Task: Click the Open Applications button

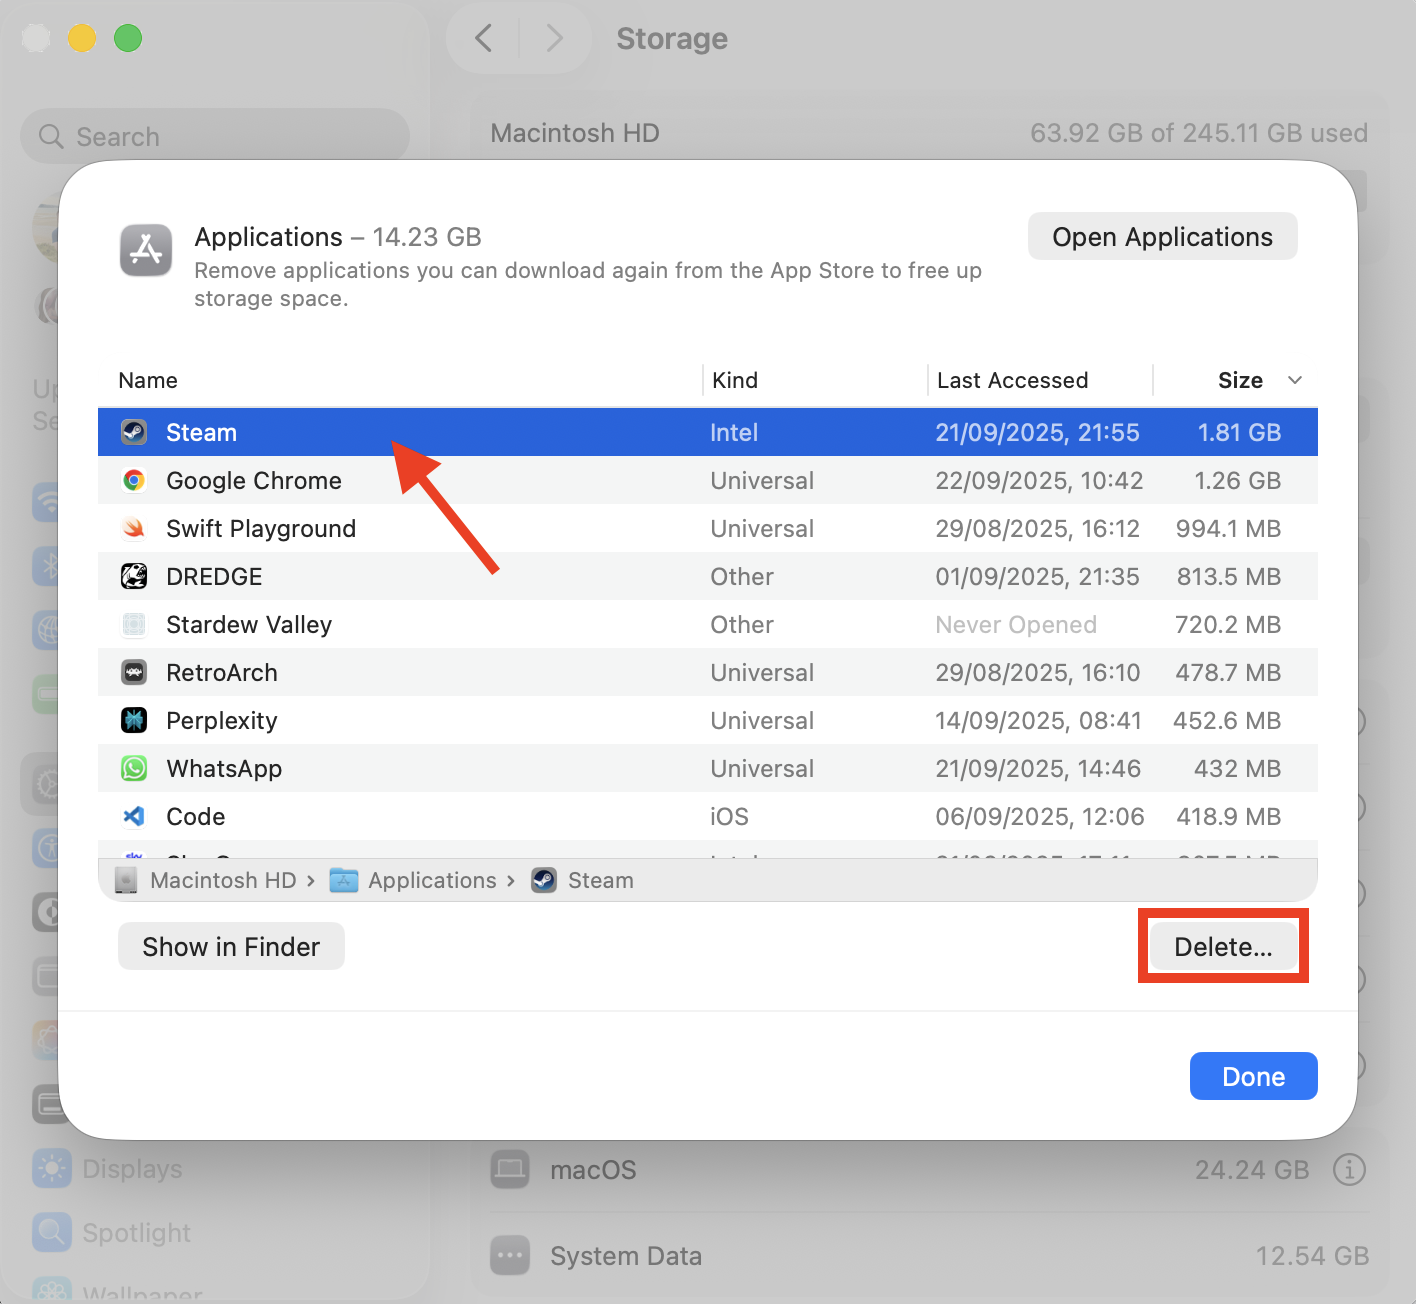Action: (x=1162, y=236)
